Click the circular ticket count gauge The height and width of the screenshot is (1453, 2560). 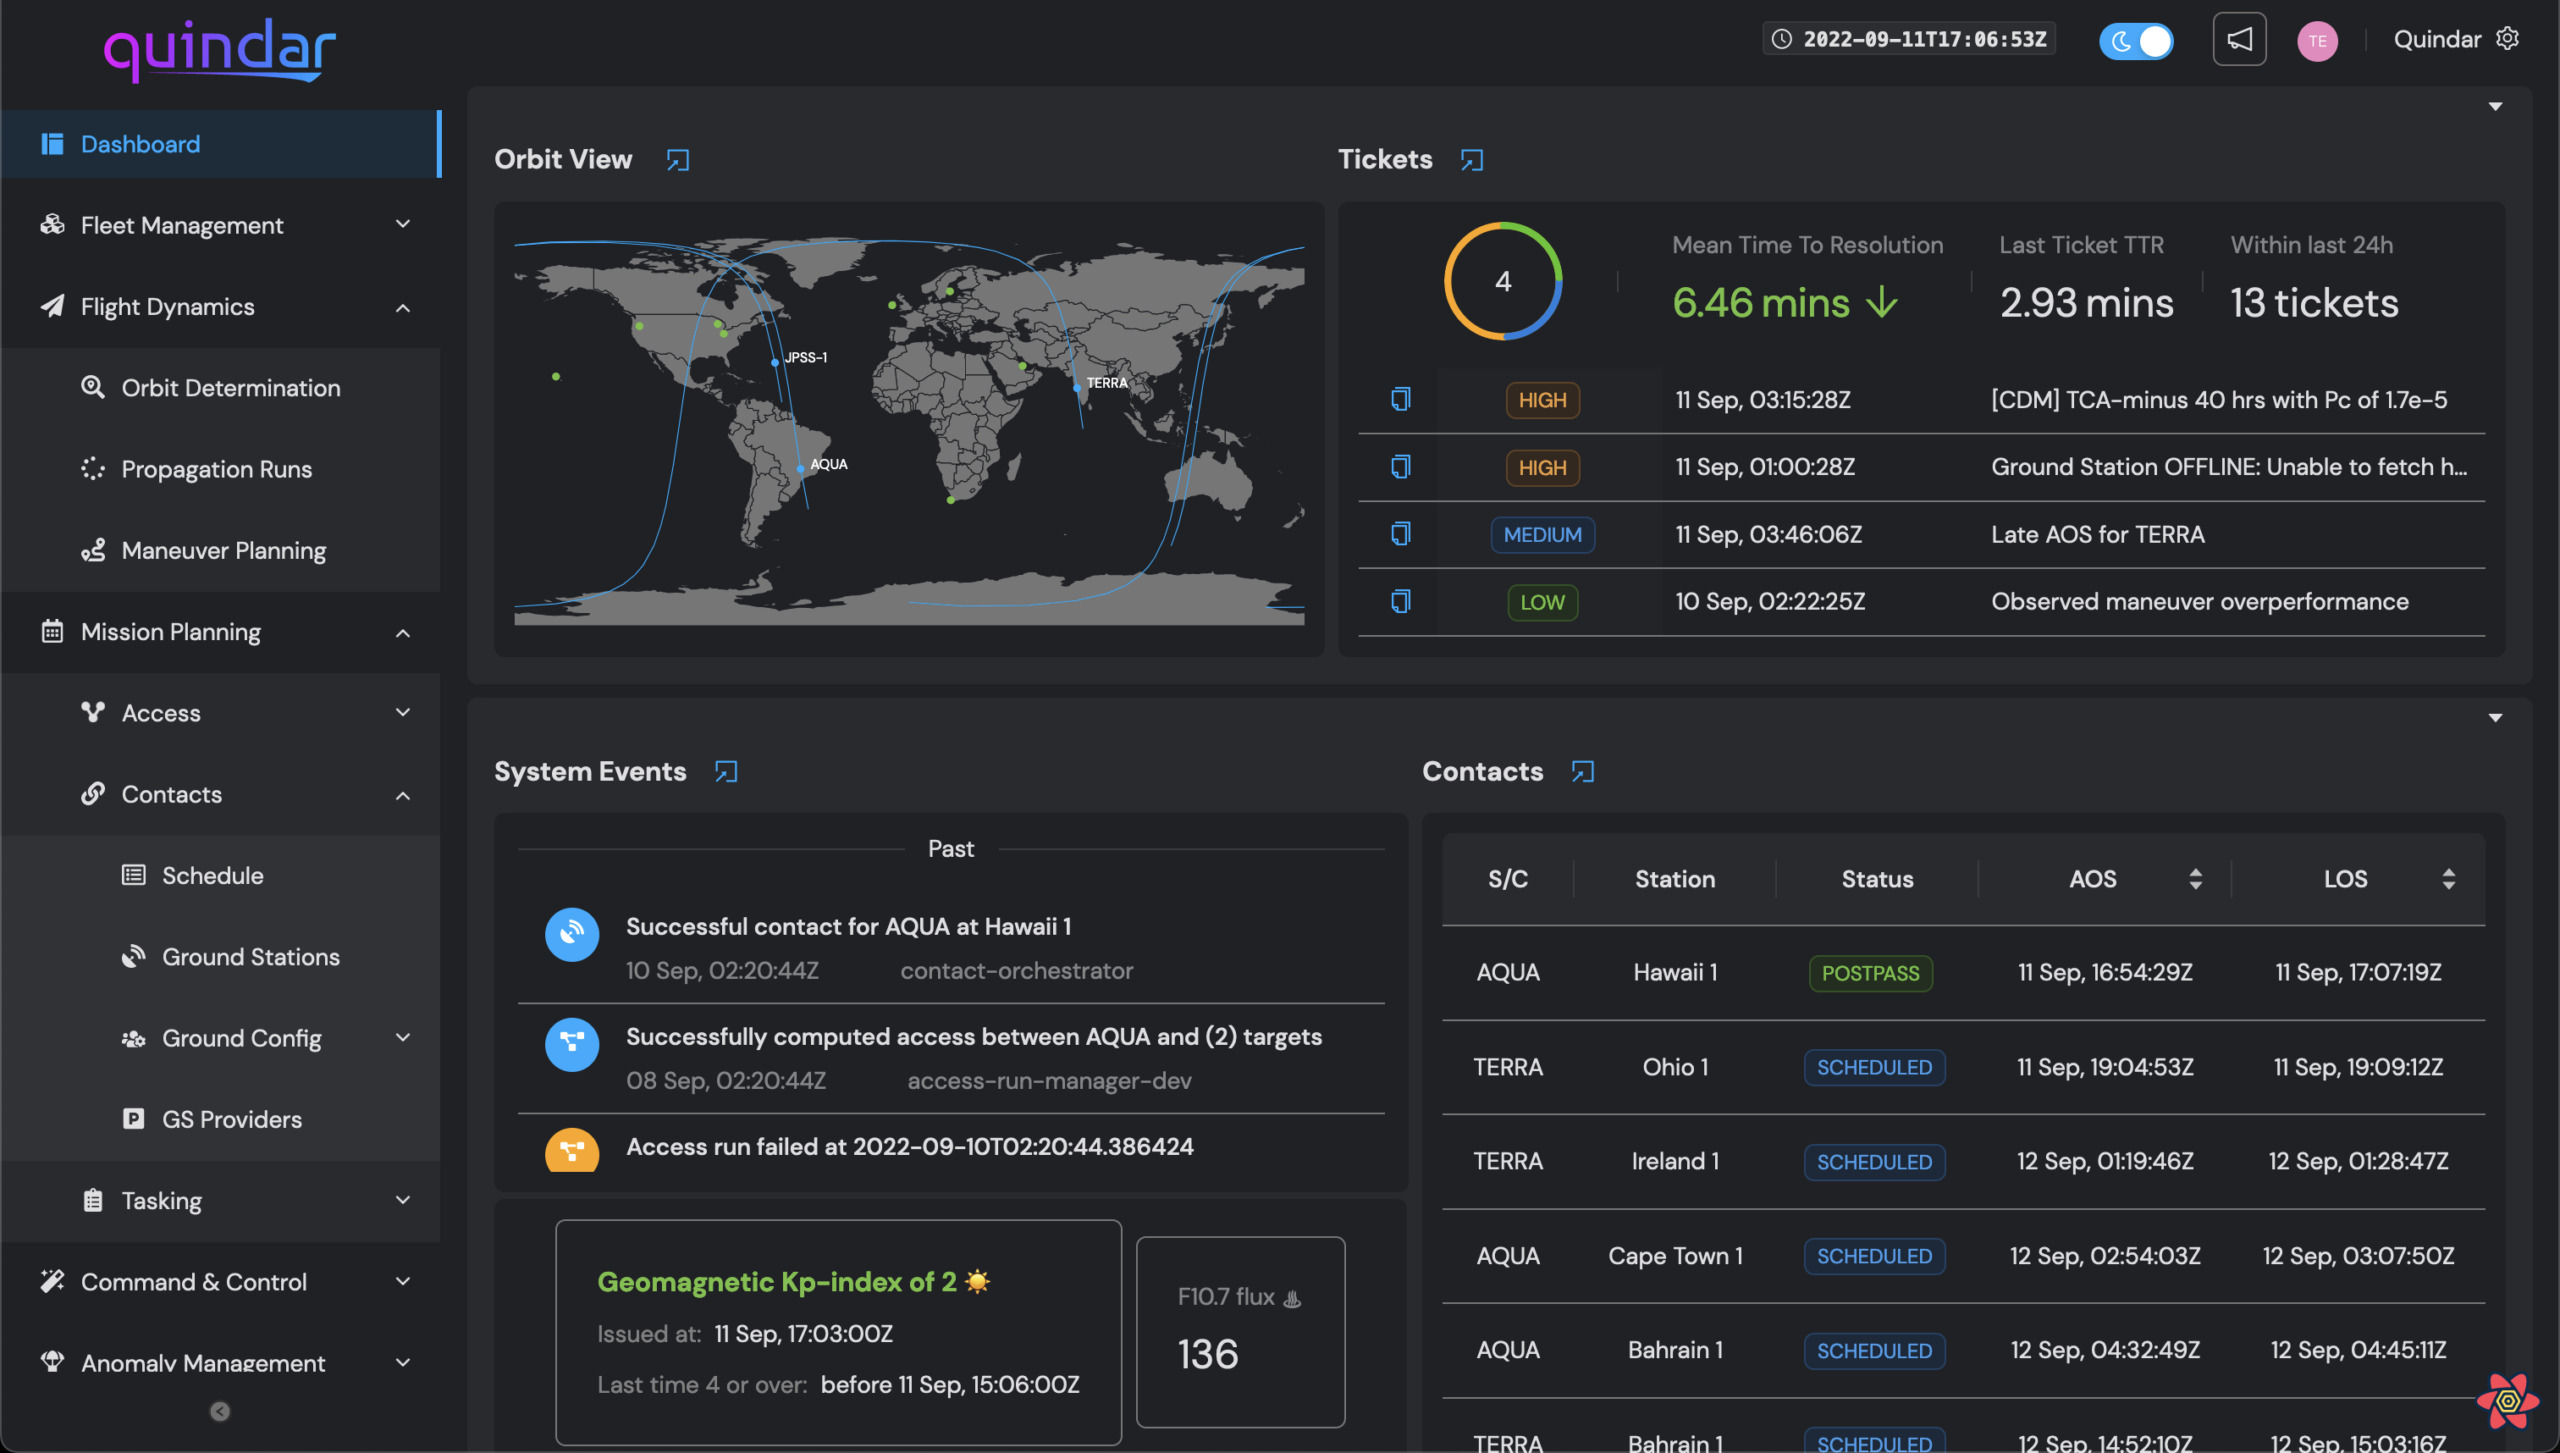(x=1502, y=282)
